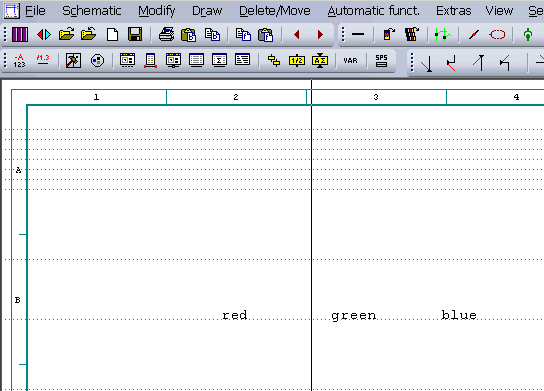
Task: Click the sigma list window icon
Action: [x=219, y=60]
